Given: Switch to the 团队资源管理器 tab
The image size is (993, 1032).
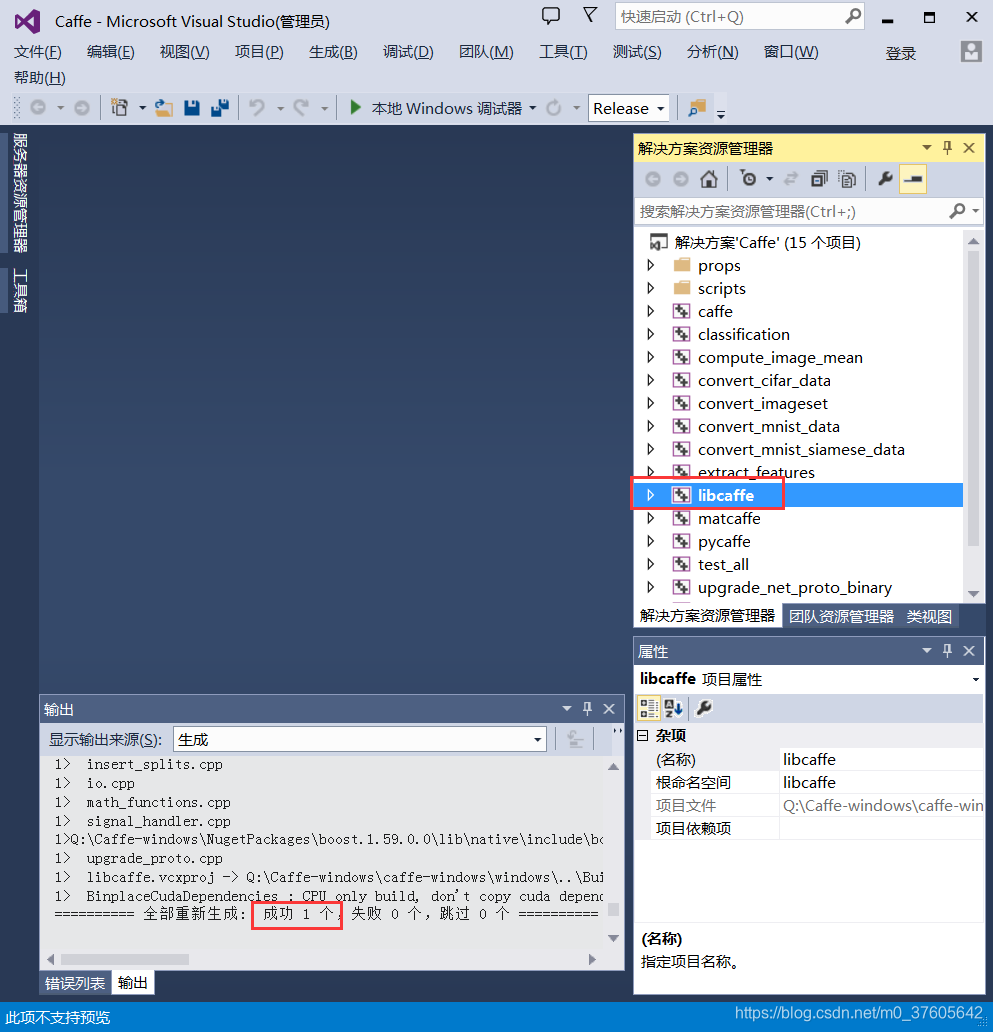Looking at the screenshot, I should tap(842, 616).
